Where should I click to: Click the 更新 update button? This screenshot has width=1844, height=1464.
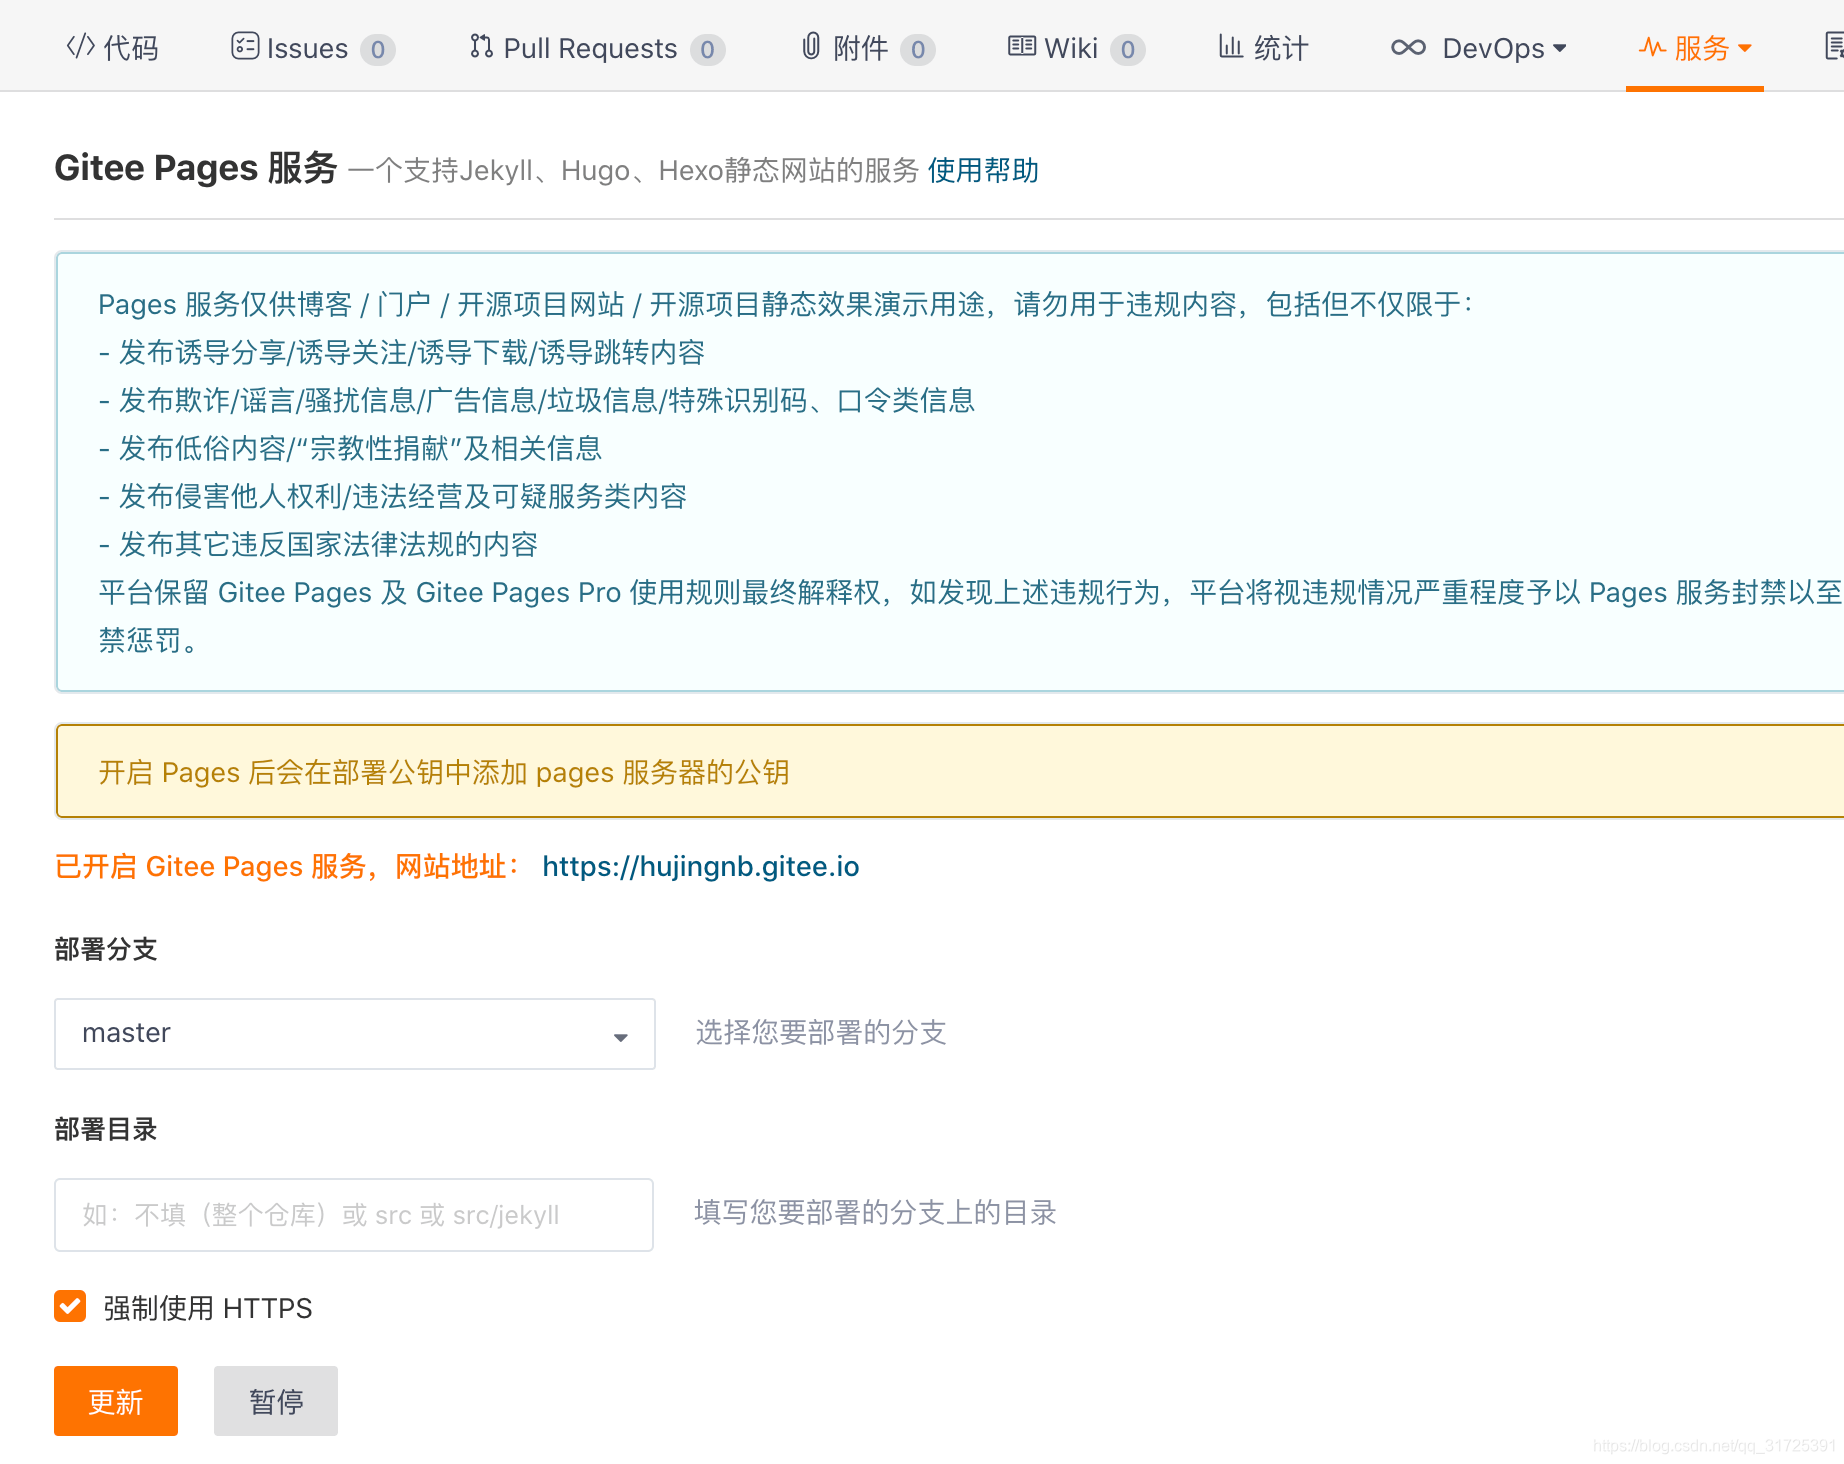click(116, 1401)
